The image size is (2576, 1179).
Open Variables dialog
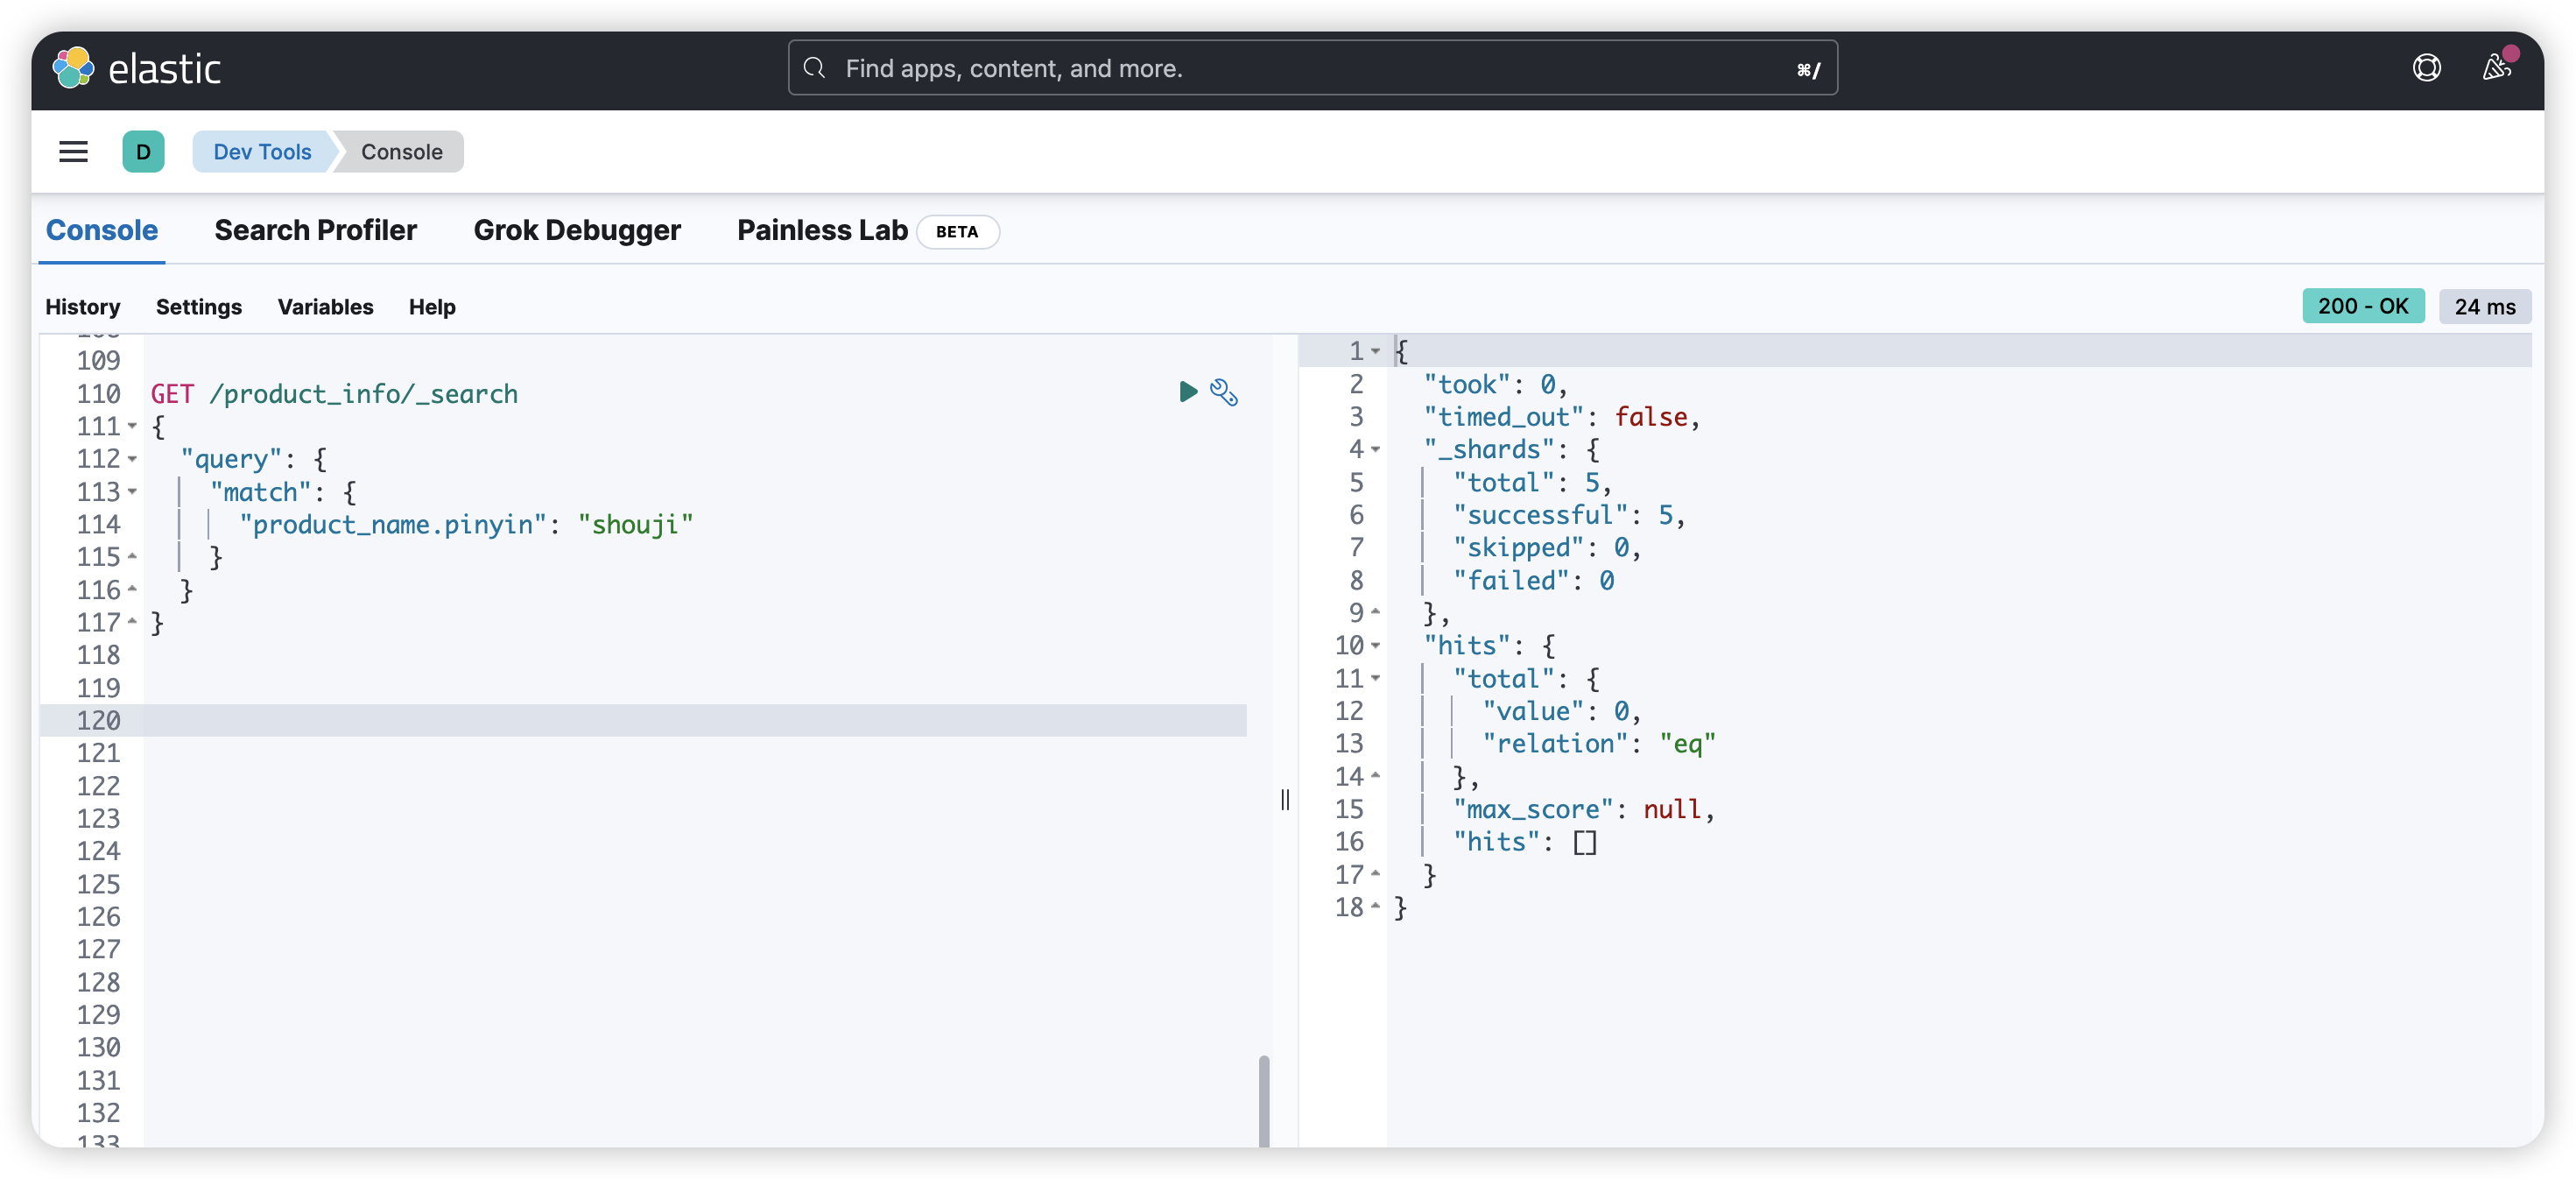click(x=325, y=307)
